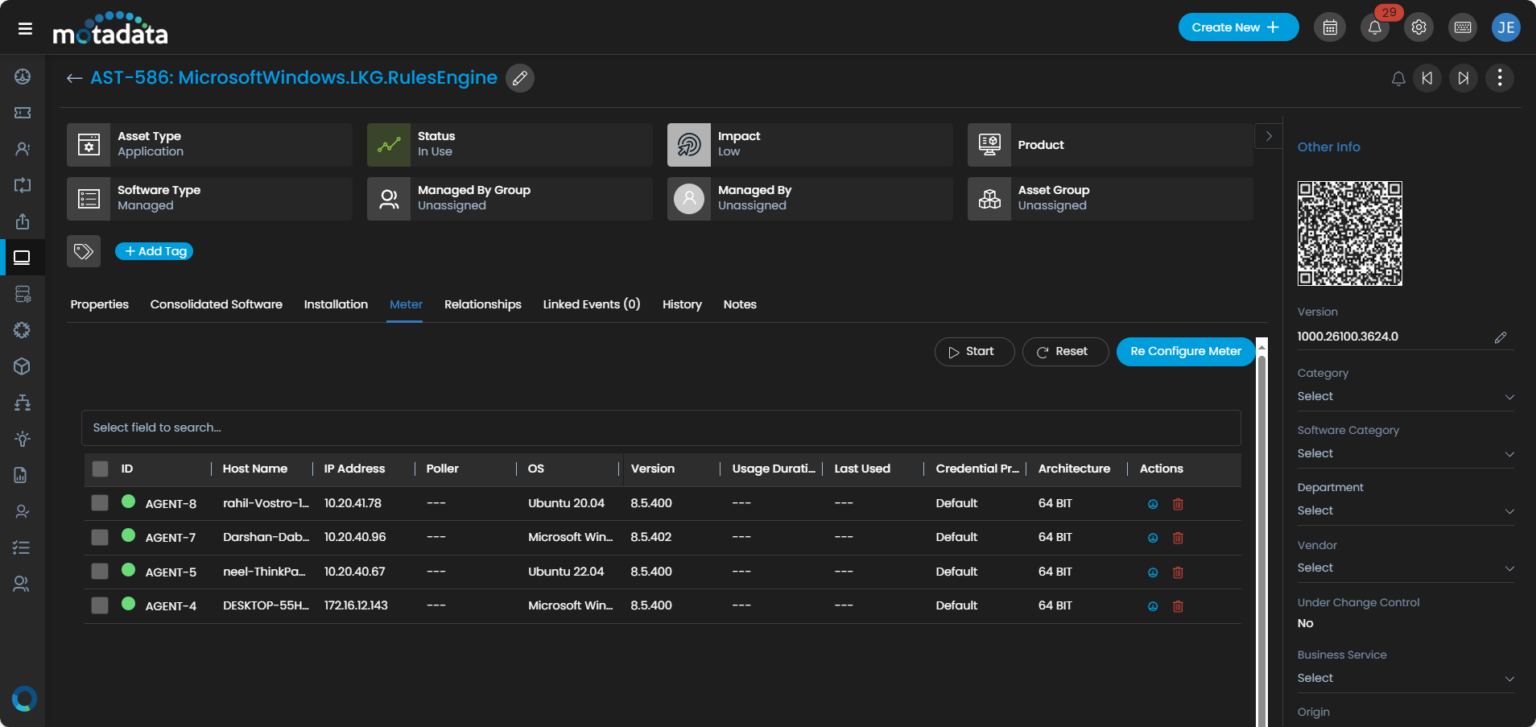
Task: Click the Add Tag button
Action: [154, 251]
